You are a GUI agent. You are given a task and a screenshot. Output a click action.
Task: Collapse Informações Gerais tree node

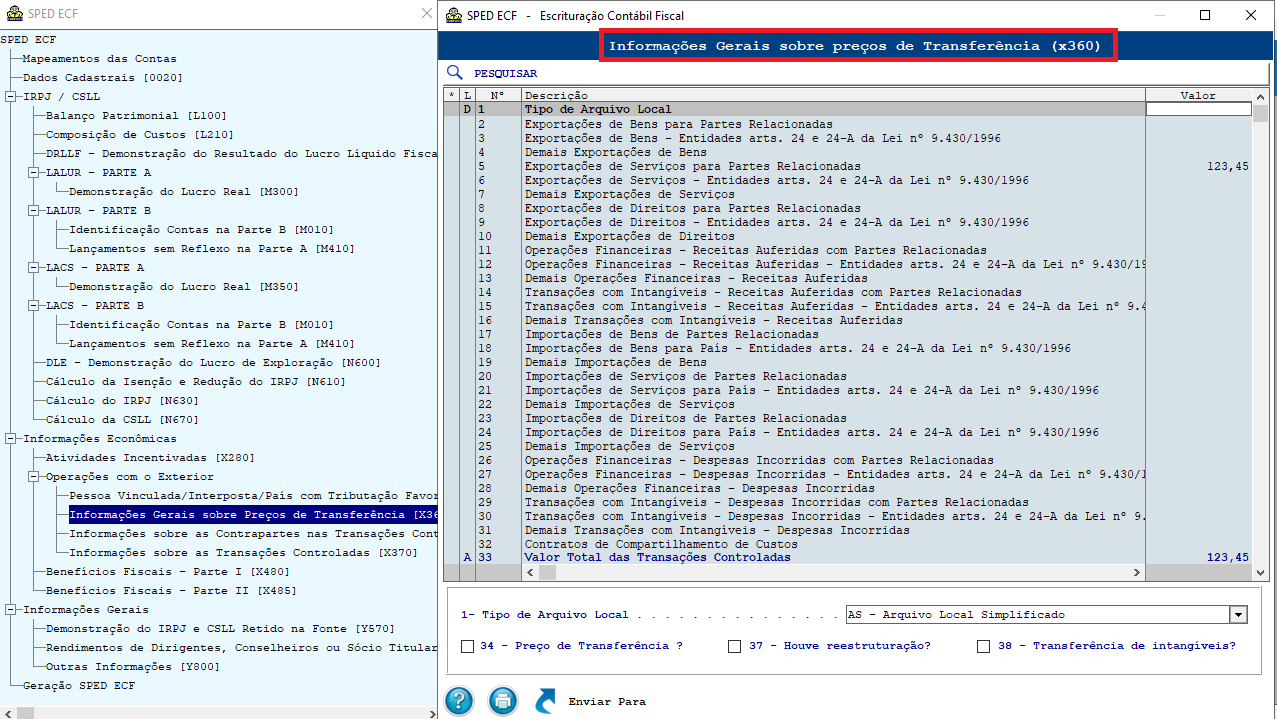[10, 610]
